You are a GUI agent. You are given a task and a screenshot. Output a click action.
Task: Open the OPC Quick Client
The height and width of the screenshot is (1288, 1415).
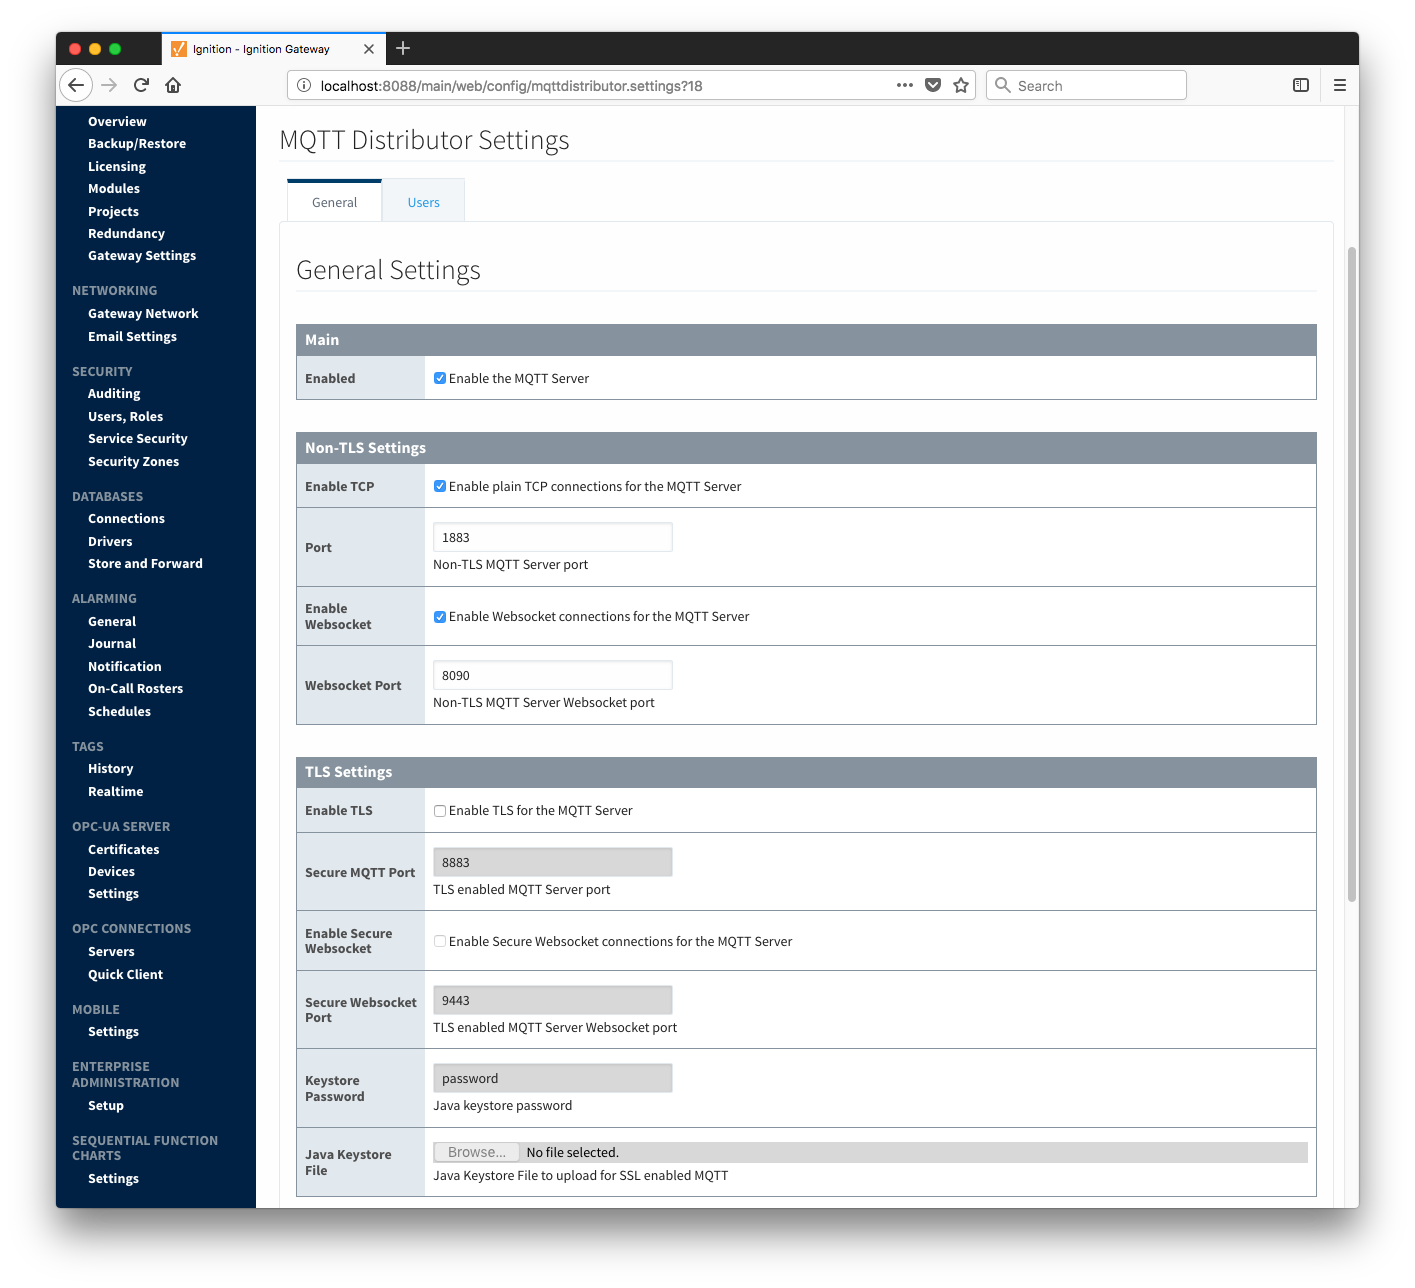pyautogui.click(x=125, y=975)
